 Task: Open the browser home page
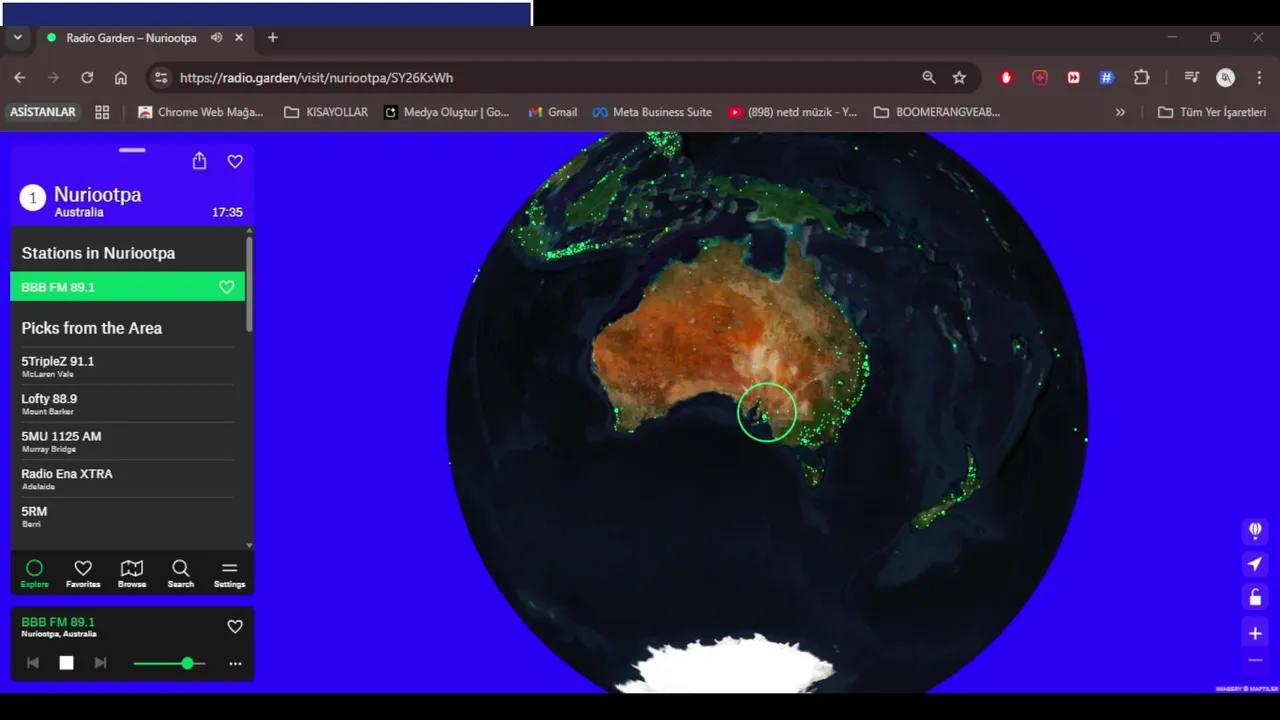[x=121, y=77]
